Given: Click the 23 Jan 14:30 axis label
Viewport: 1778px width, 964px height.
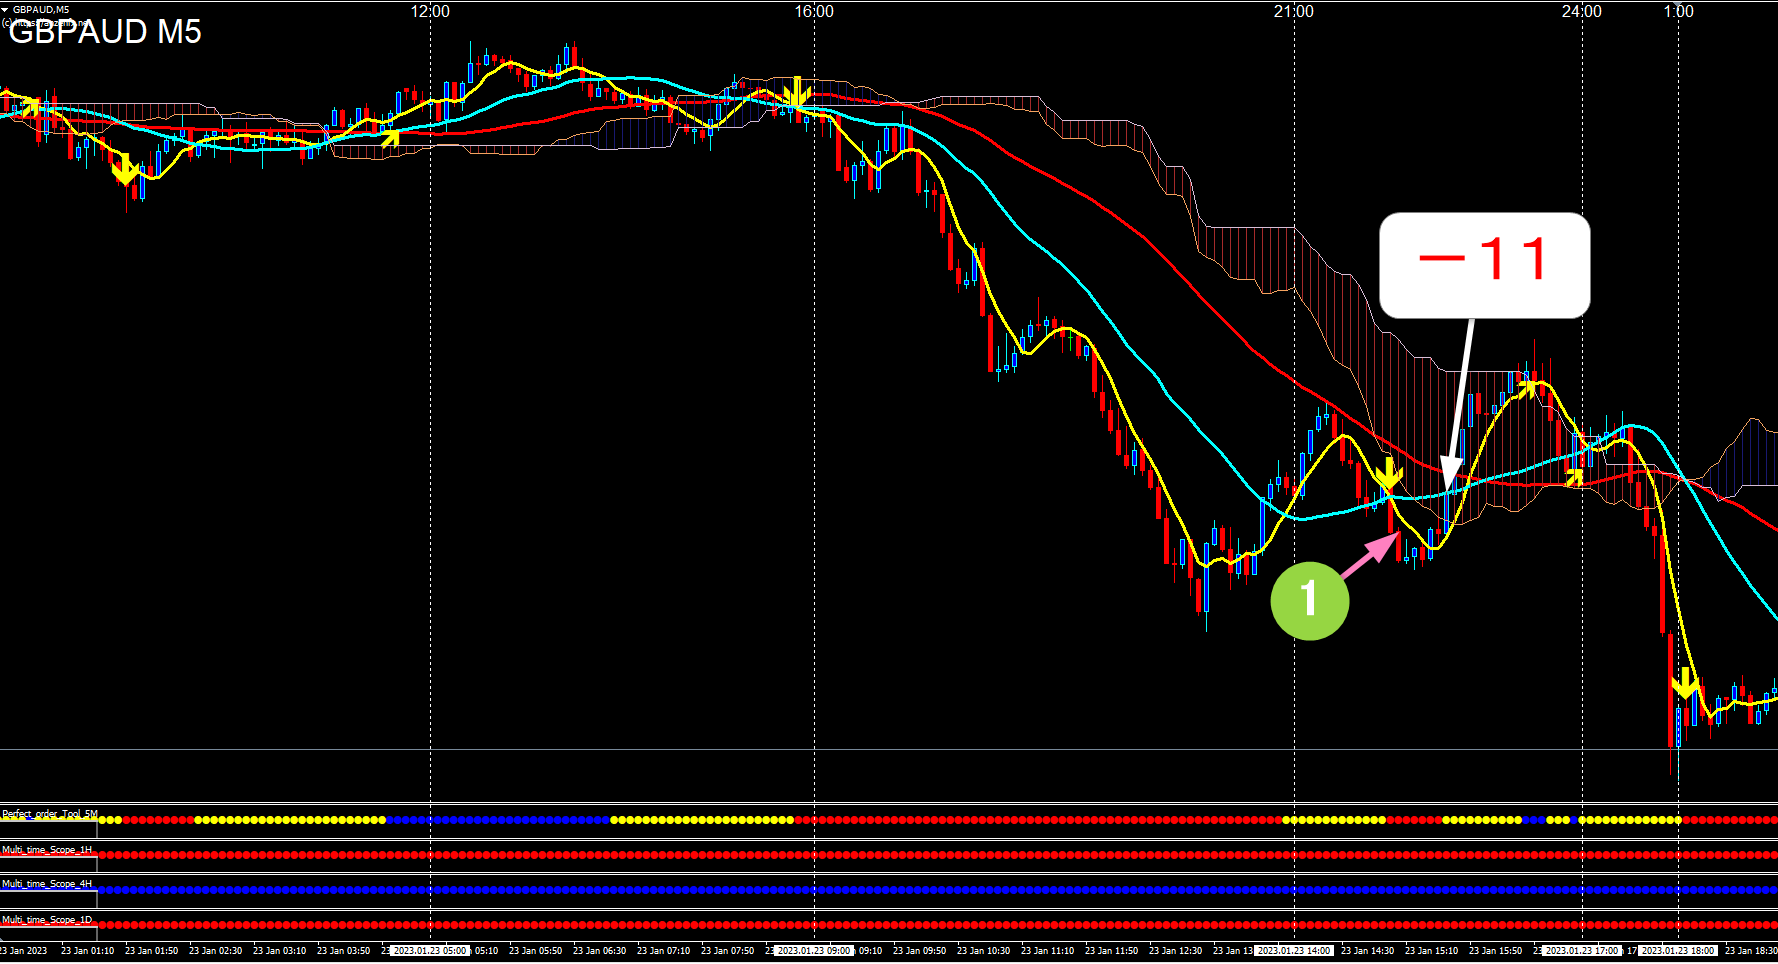Looking at the screenshot, I should [x=1367, y=951].
